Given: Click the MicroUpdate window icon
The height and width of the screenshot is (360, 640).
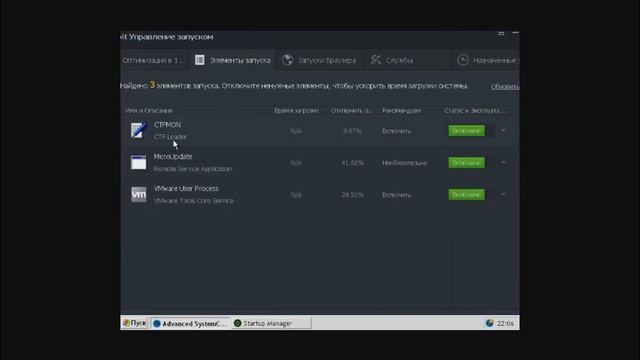Looking at the screenshot, I should point(138,162).
